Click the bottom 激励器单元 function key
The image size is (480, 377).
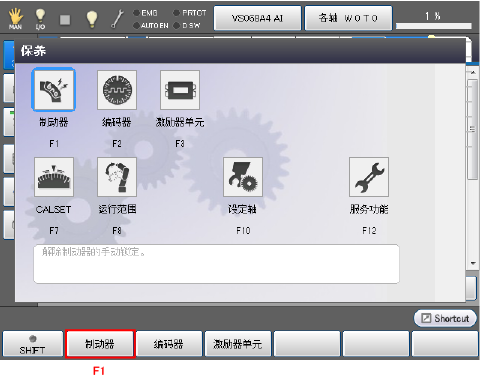click(238, 344)
